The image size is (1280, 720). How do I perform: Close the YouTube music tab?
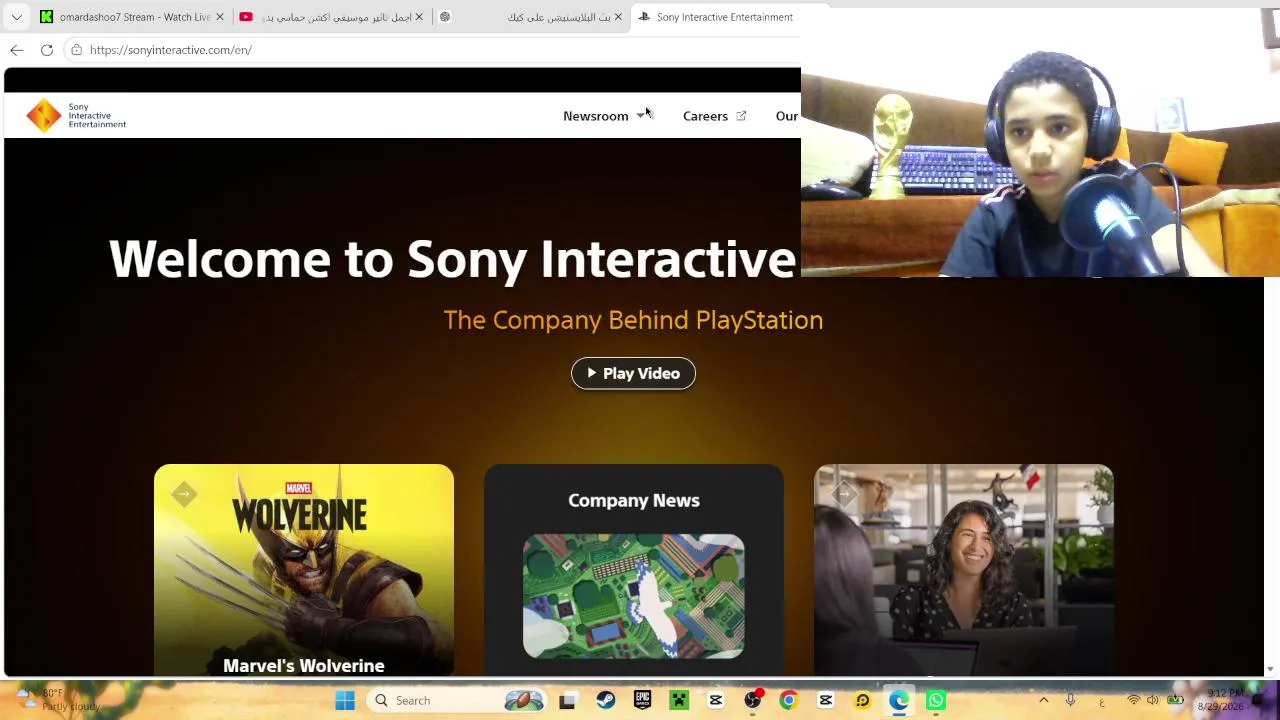pos(419,17)
